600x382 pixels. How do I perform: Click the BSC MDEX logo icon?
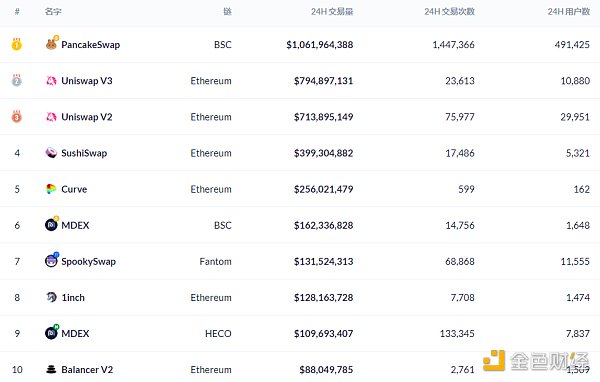tap(52, 224)
